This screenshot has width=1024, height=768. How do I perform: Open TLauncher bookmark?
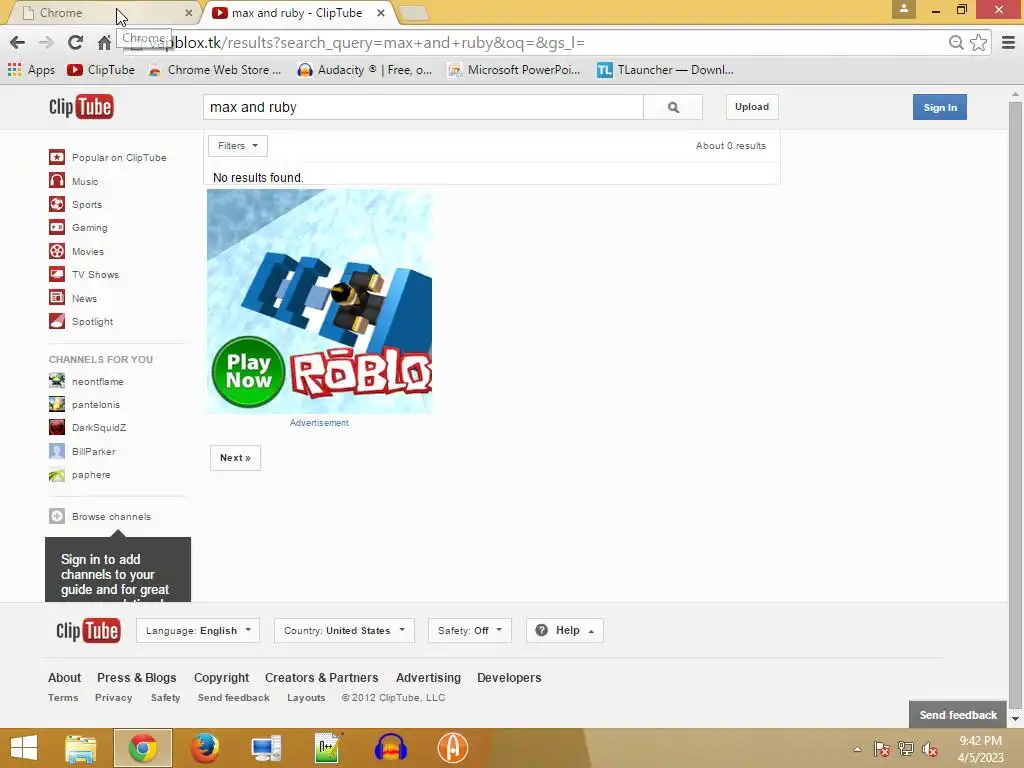click(x=665, y=70)
